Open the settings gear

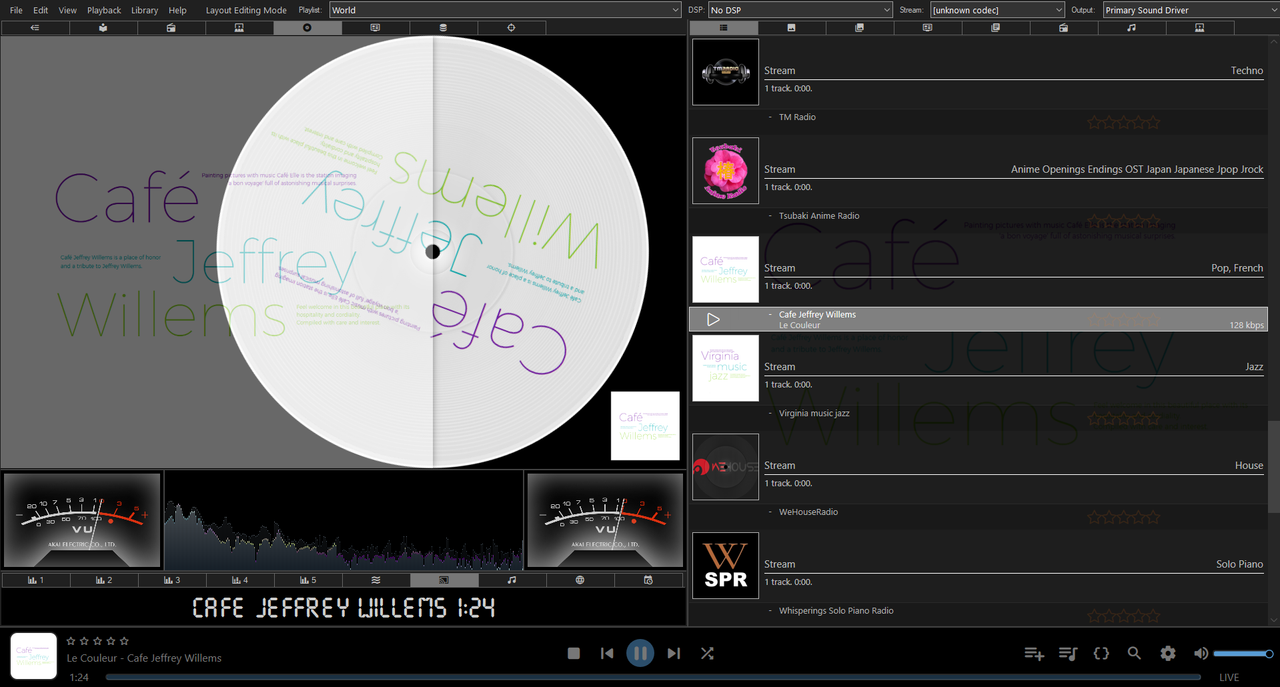click(x=1168, y=653)
